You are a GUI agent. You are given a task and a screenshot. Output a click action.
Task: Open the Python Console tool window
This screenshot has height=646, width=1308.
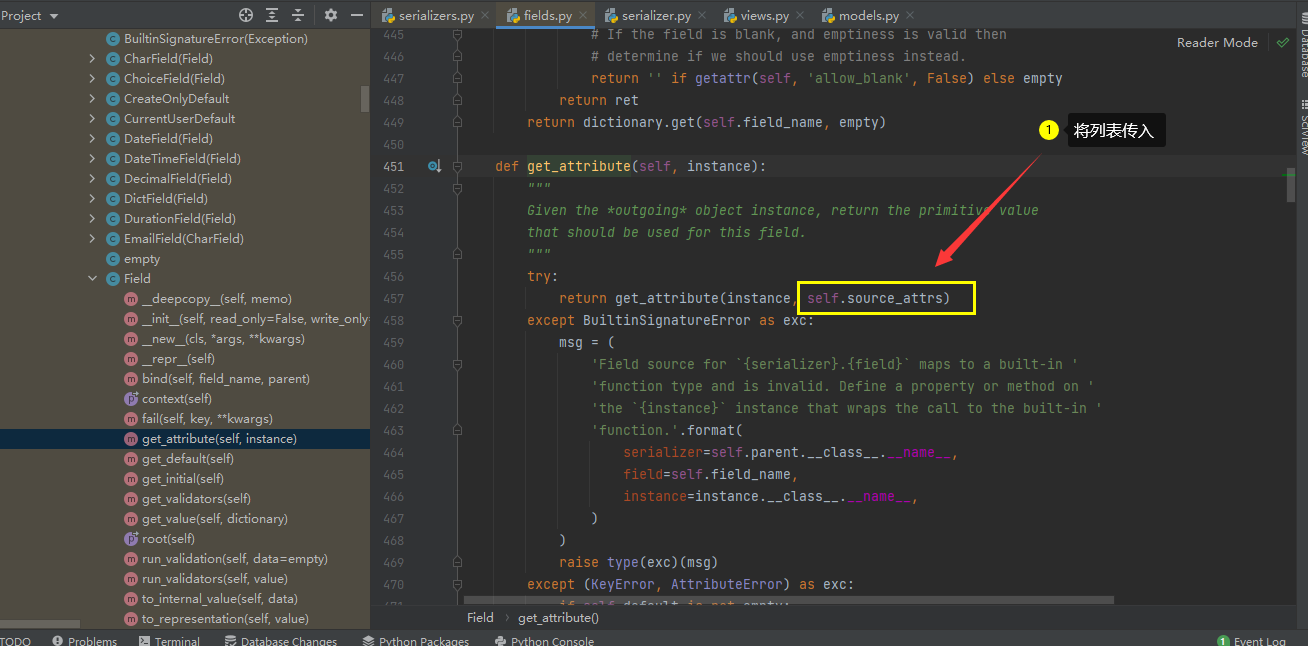pyautogui.click(x=543, y=641)
